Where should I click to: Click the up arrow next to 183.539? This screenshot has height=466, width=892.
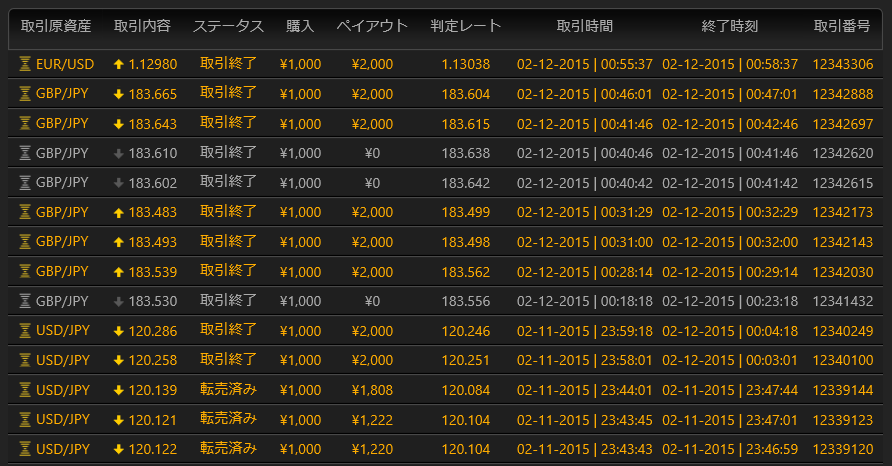pos(118,272)
